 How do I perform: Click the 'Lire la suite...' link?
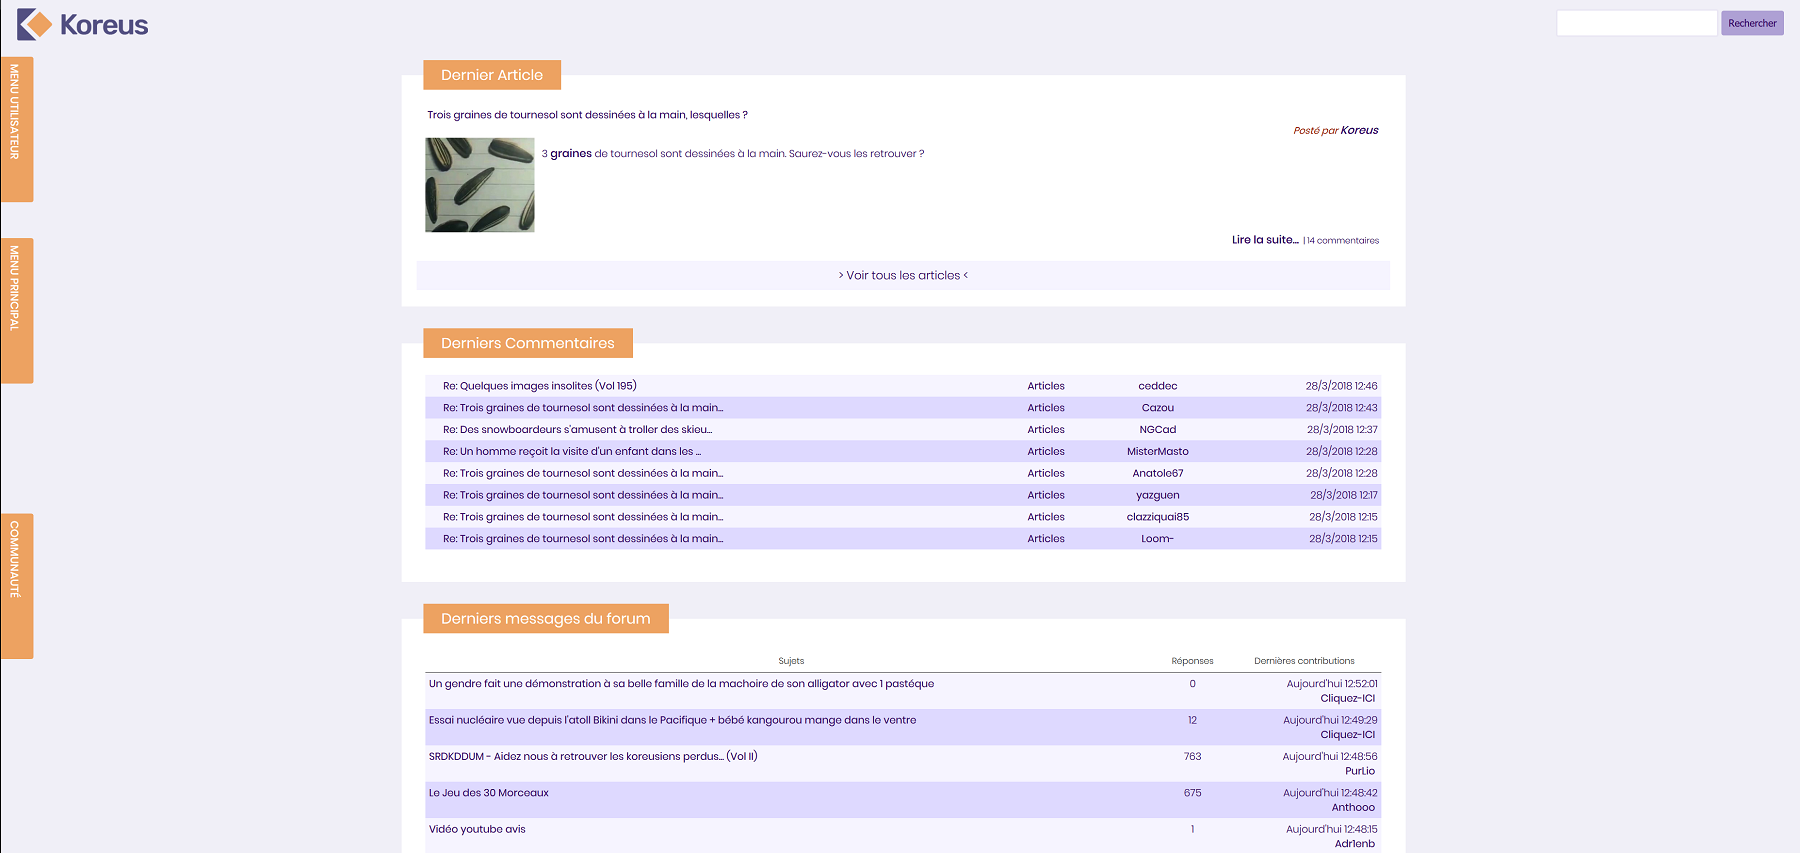tap(1264, 240)
